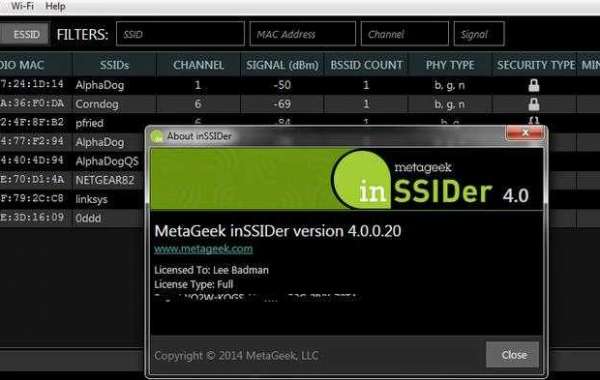Click the green inSSIDer logo banner
The width and height of the screenshot is (600, 380).
pos(347,179)
